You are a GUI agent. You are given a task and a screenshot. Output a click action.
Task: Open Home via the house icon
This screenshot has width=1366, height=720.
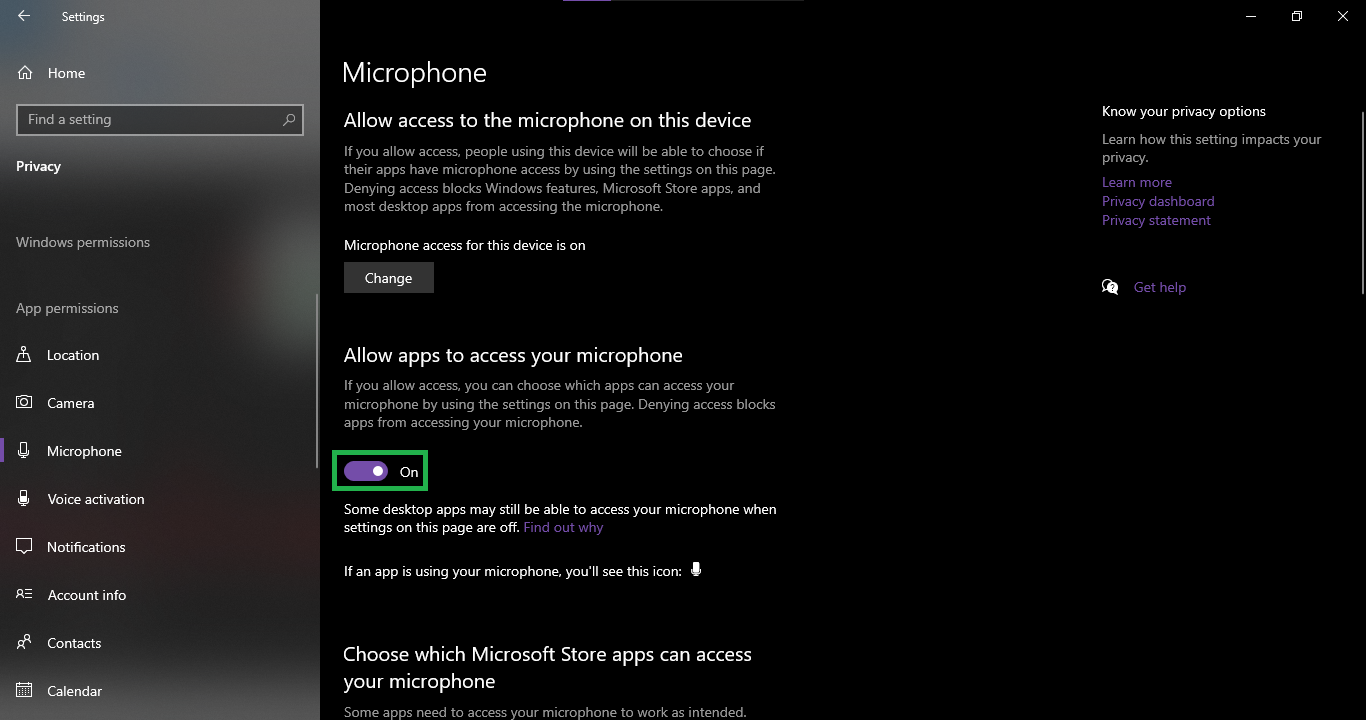25,73
